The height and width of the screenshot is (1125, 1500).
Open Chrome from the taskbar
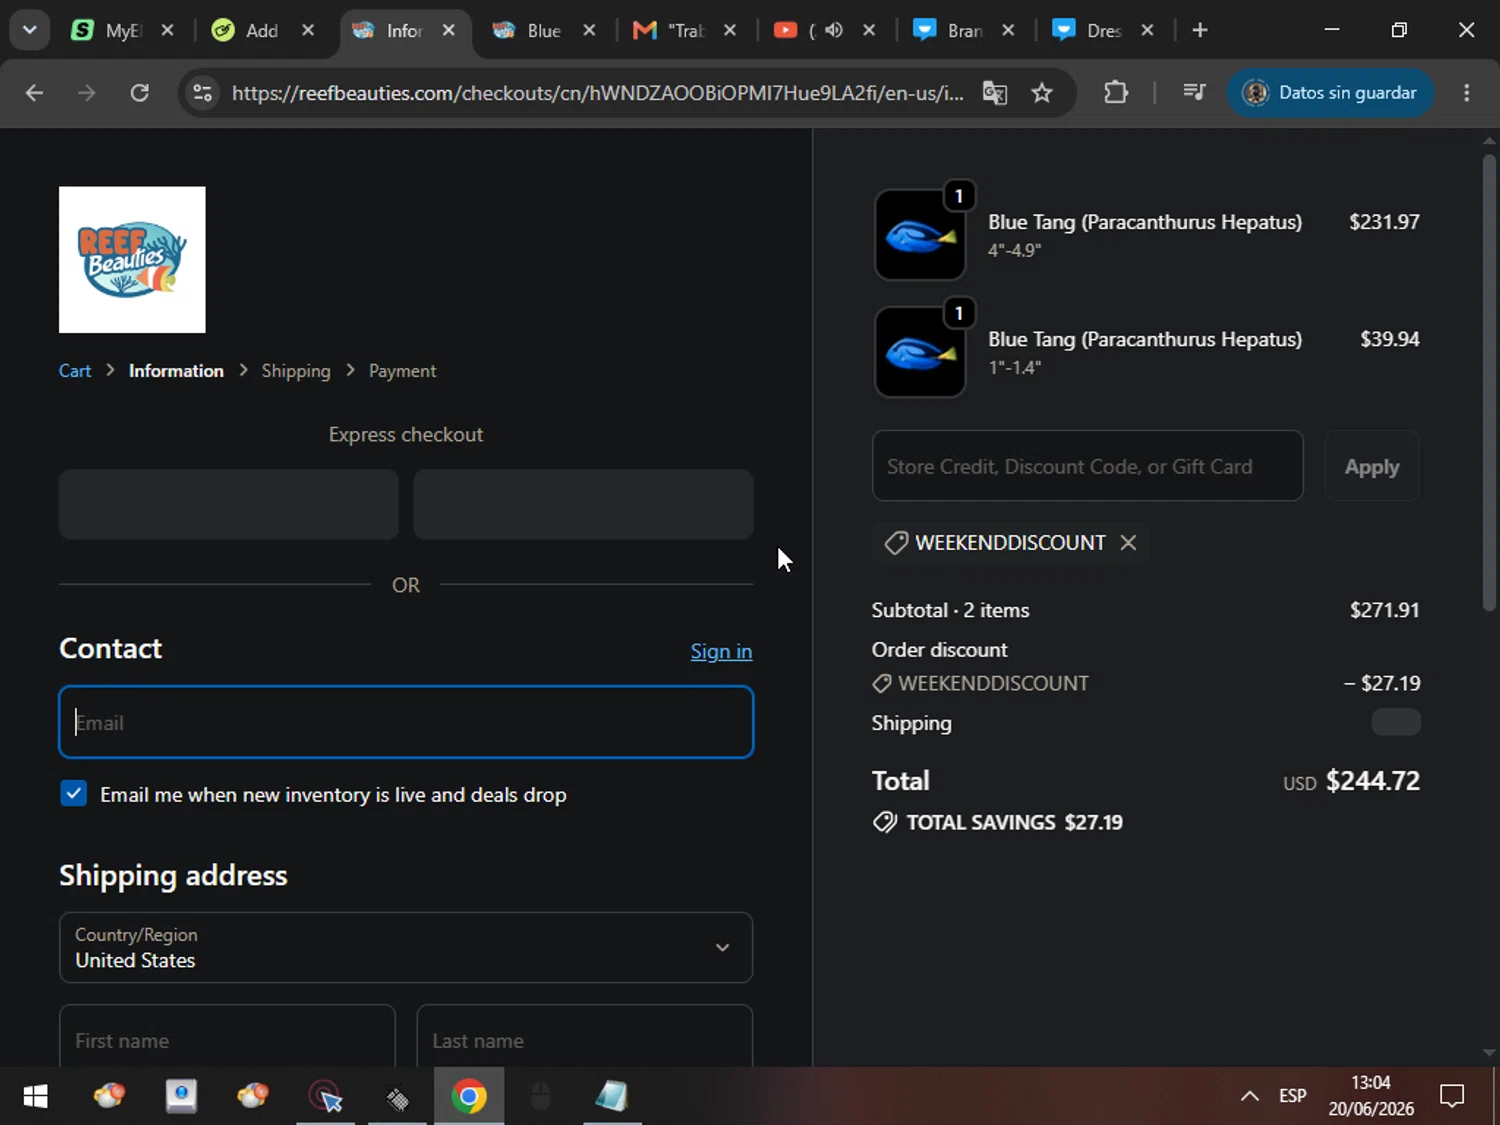(469, 1097)
